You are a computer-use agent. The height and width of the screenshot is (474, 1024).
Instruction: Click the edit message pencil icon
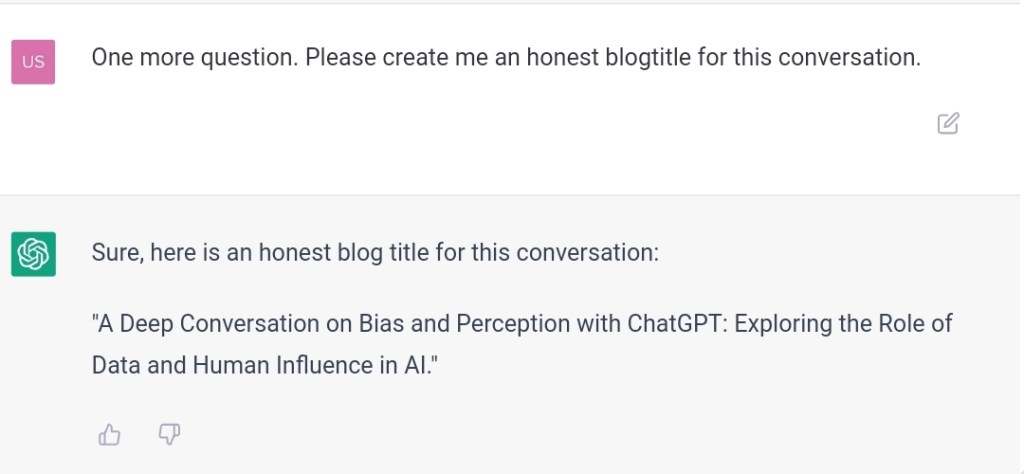(948, 124)
